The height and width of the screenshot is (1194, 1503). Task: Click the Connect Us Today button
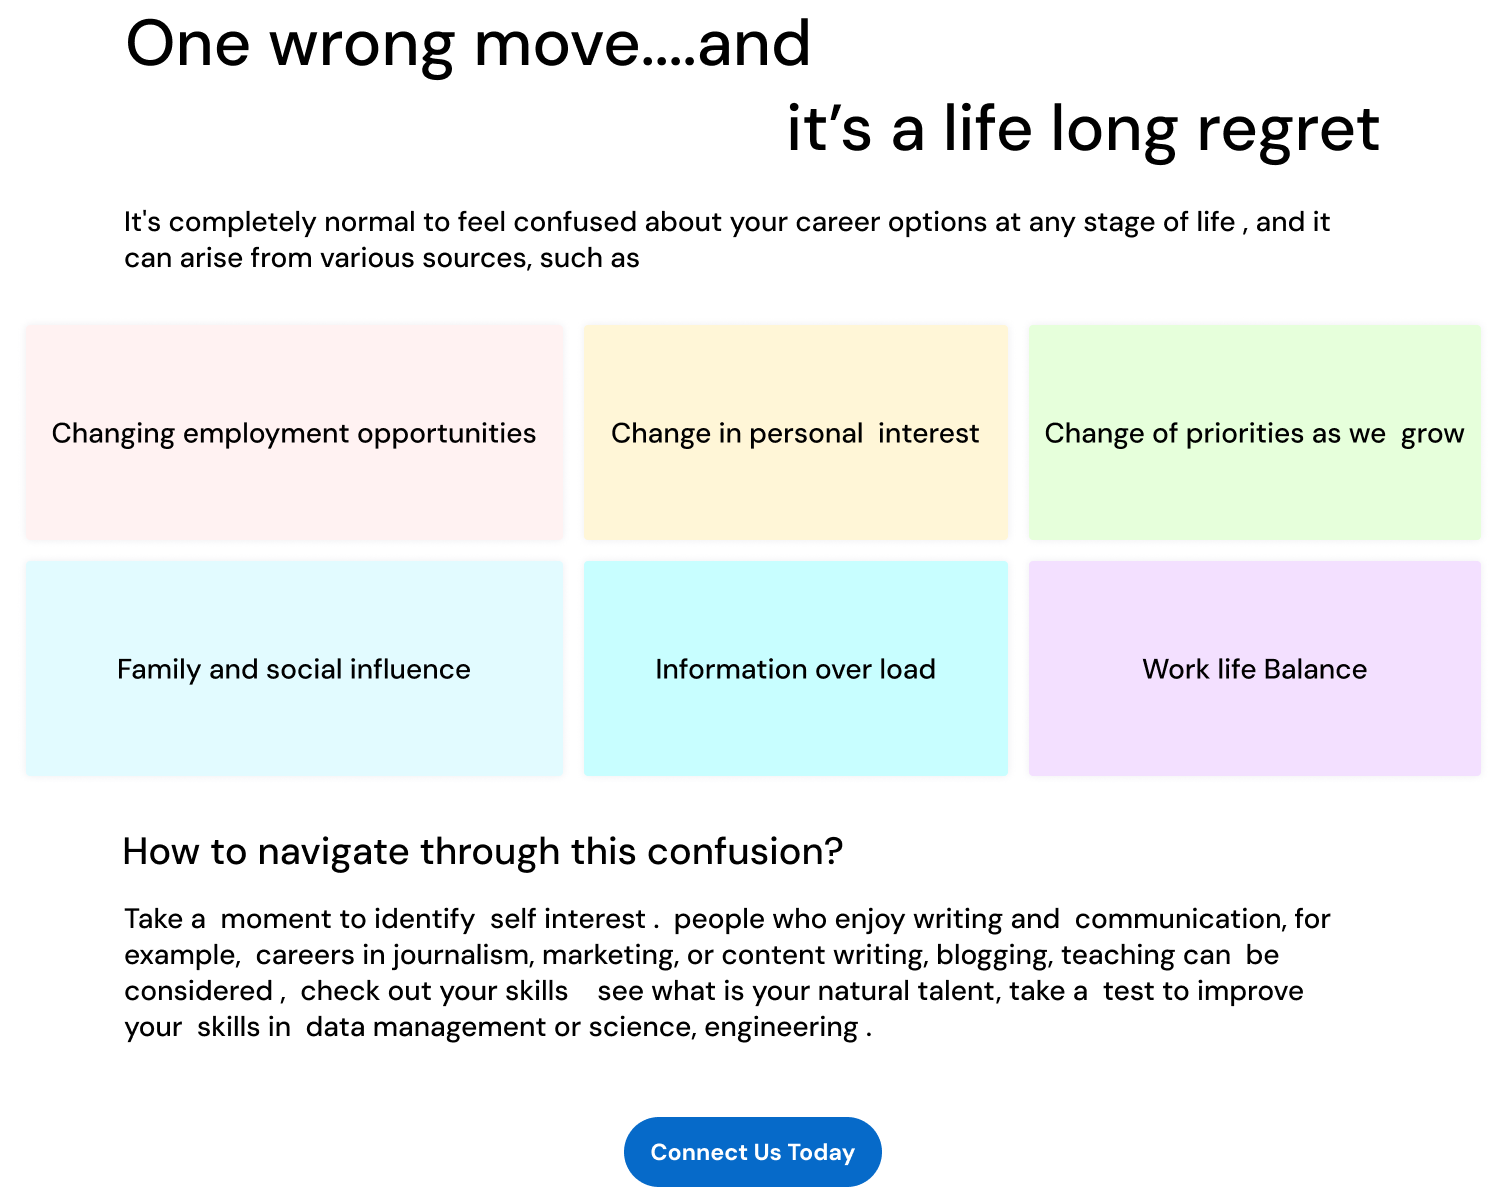[752, 1152]
